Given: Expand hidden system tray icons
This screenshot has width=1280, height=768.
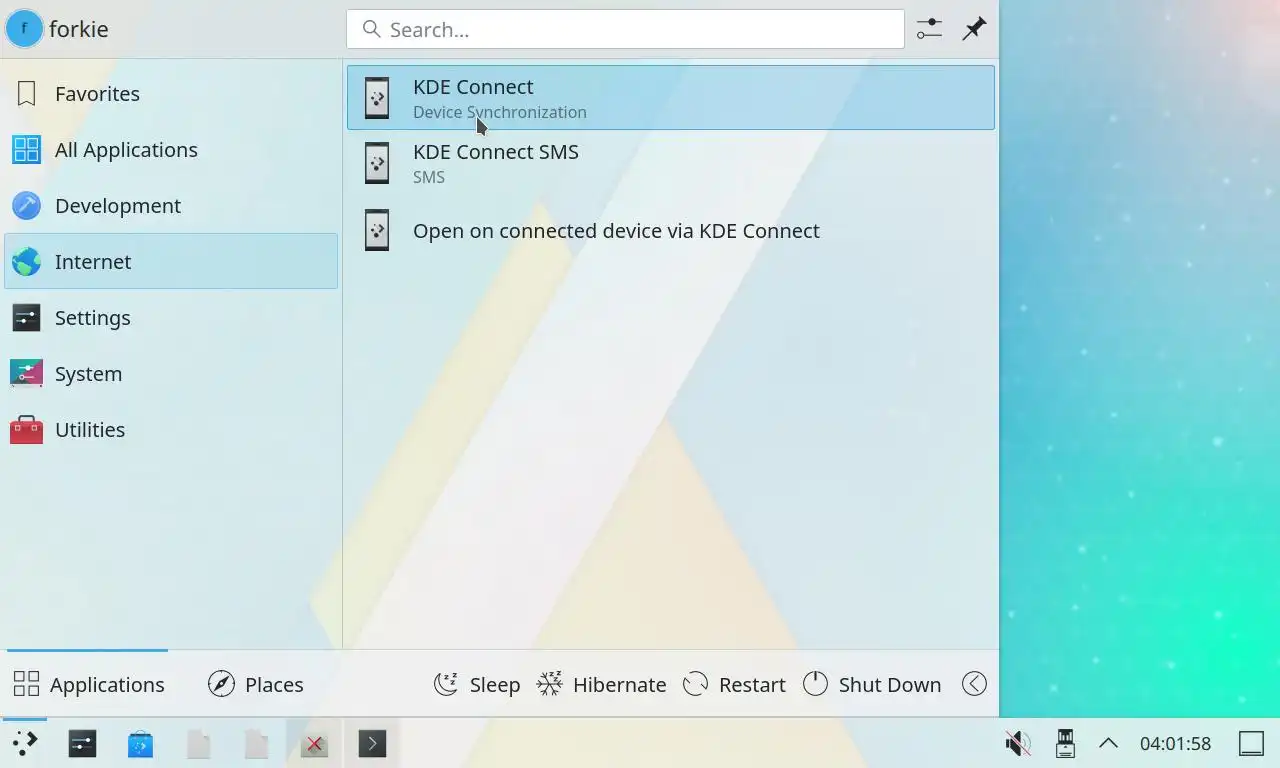Looking at the screenshot, I should [x=1108, y=743].
